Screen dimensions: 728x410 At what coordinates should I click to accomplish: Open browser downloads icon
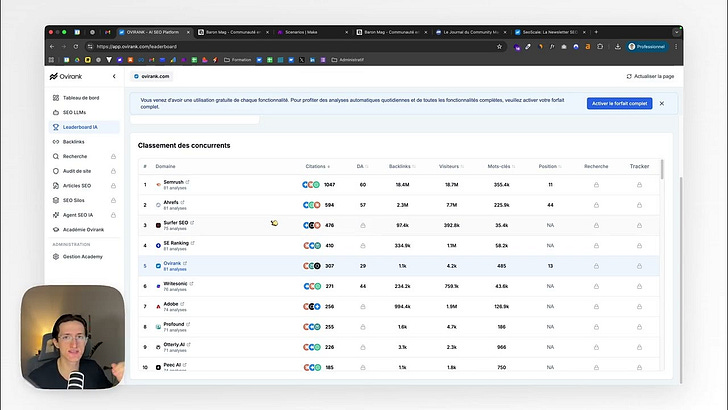(618, 46)
